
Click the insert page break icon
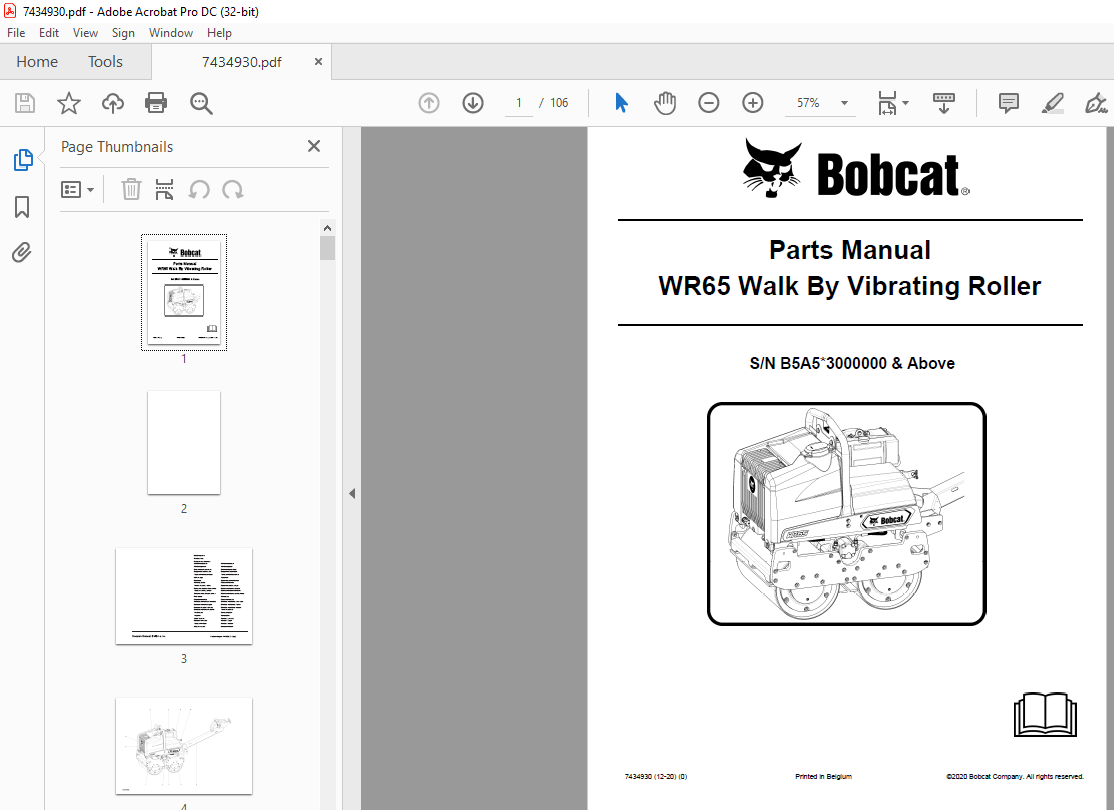point(164,190)
